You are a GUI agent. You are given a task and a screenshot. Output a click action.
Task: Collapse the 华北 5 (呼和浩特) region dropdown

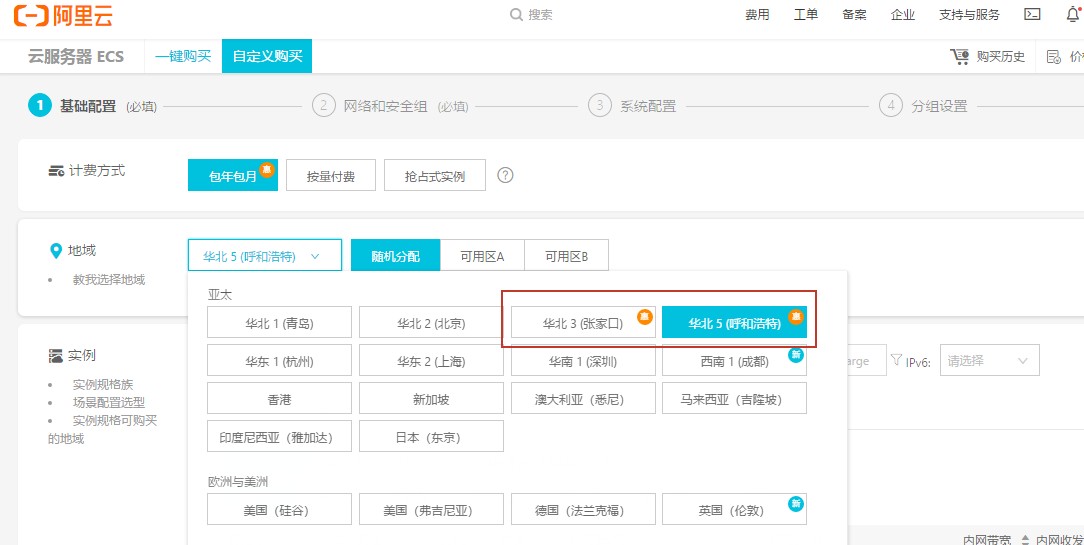pyautogui.click(x=264, y=256)
